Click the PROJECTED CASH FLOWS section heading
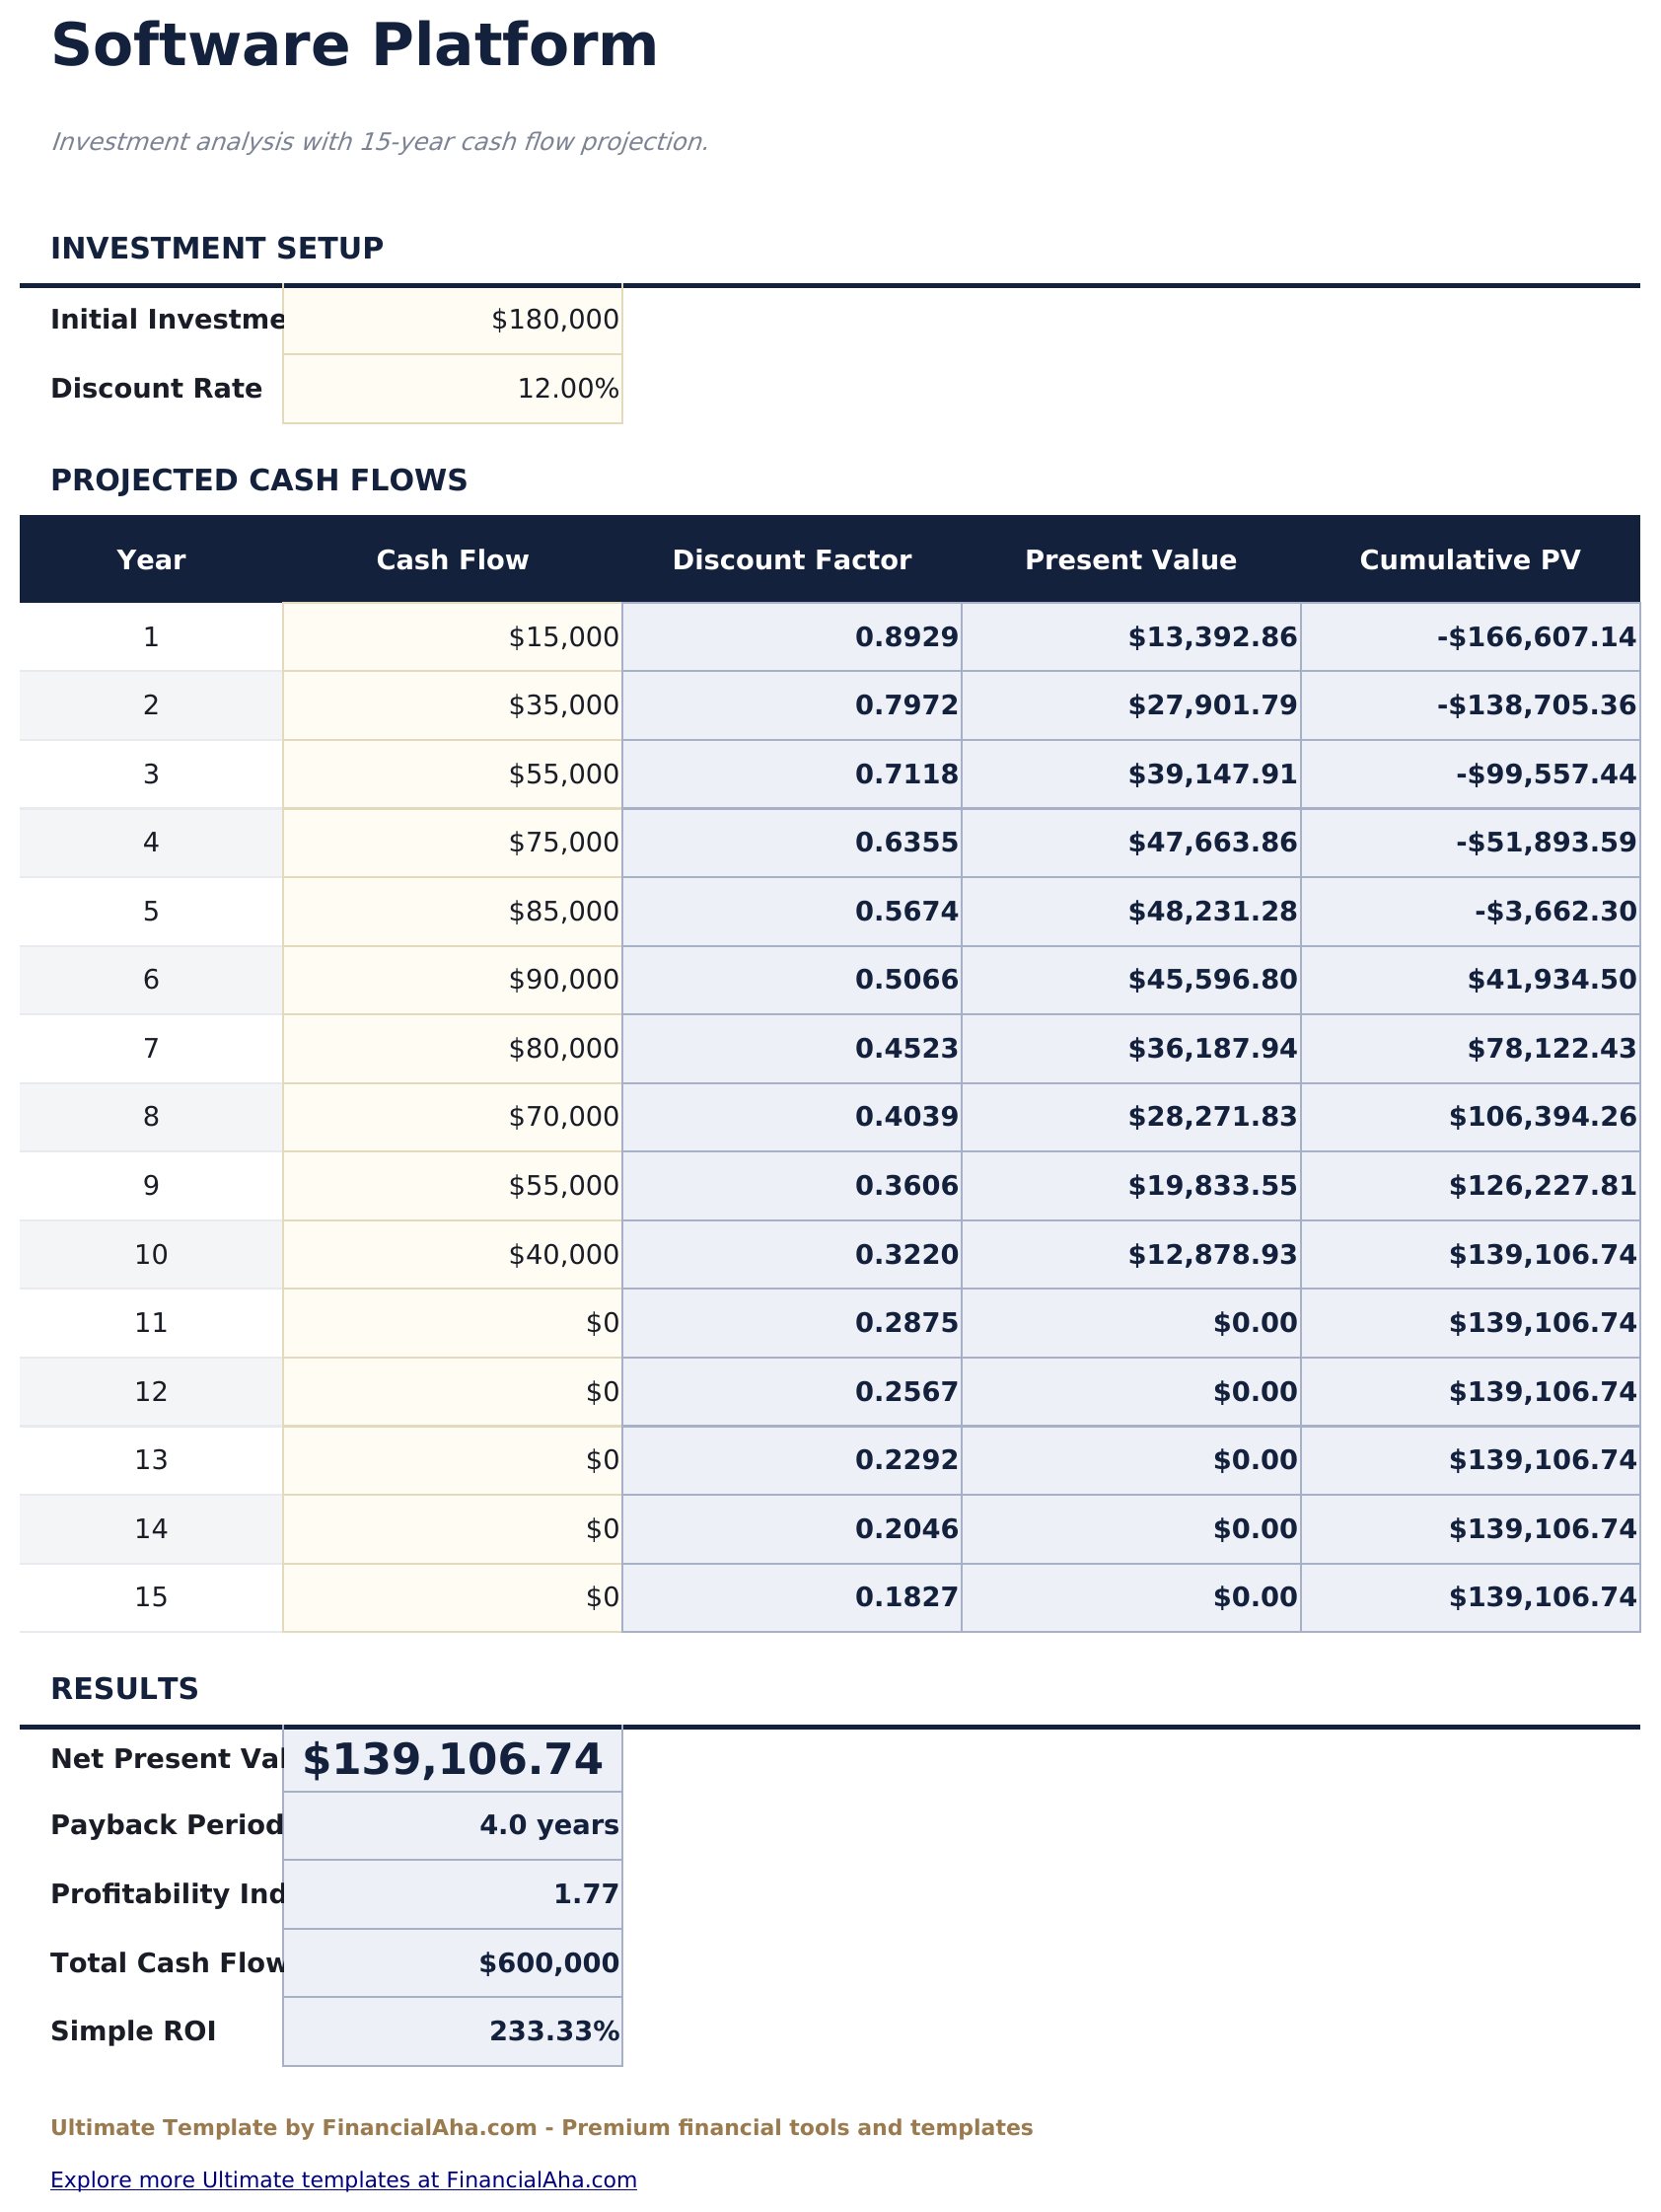This screenshot has width=1661, height=2212. [260, 480]
